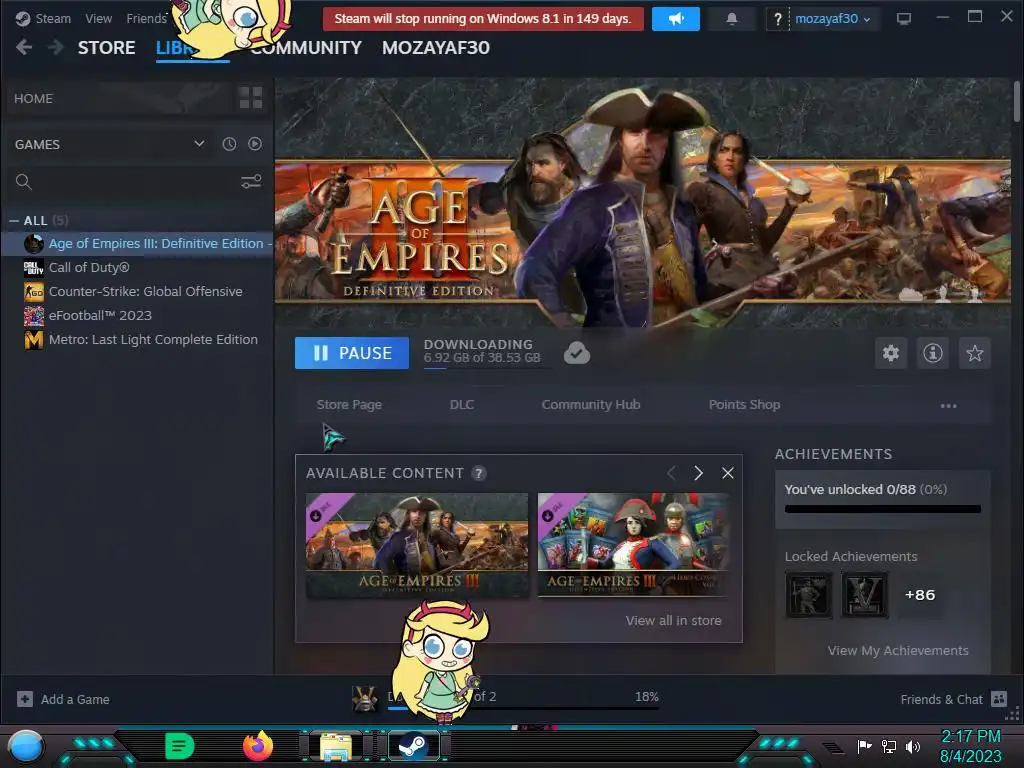Click Available Content help question mark
1024x768 pixels.
point(479,473)
